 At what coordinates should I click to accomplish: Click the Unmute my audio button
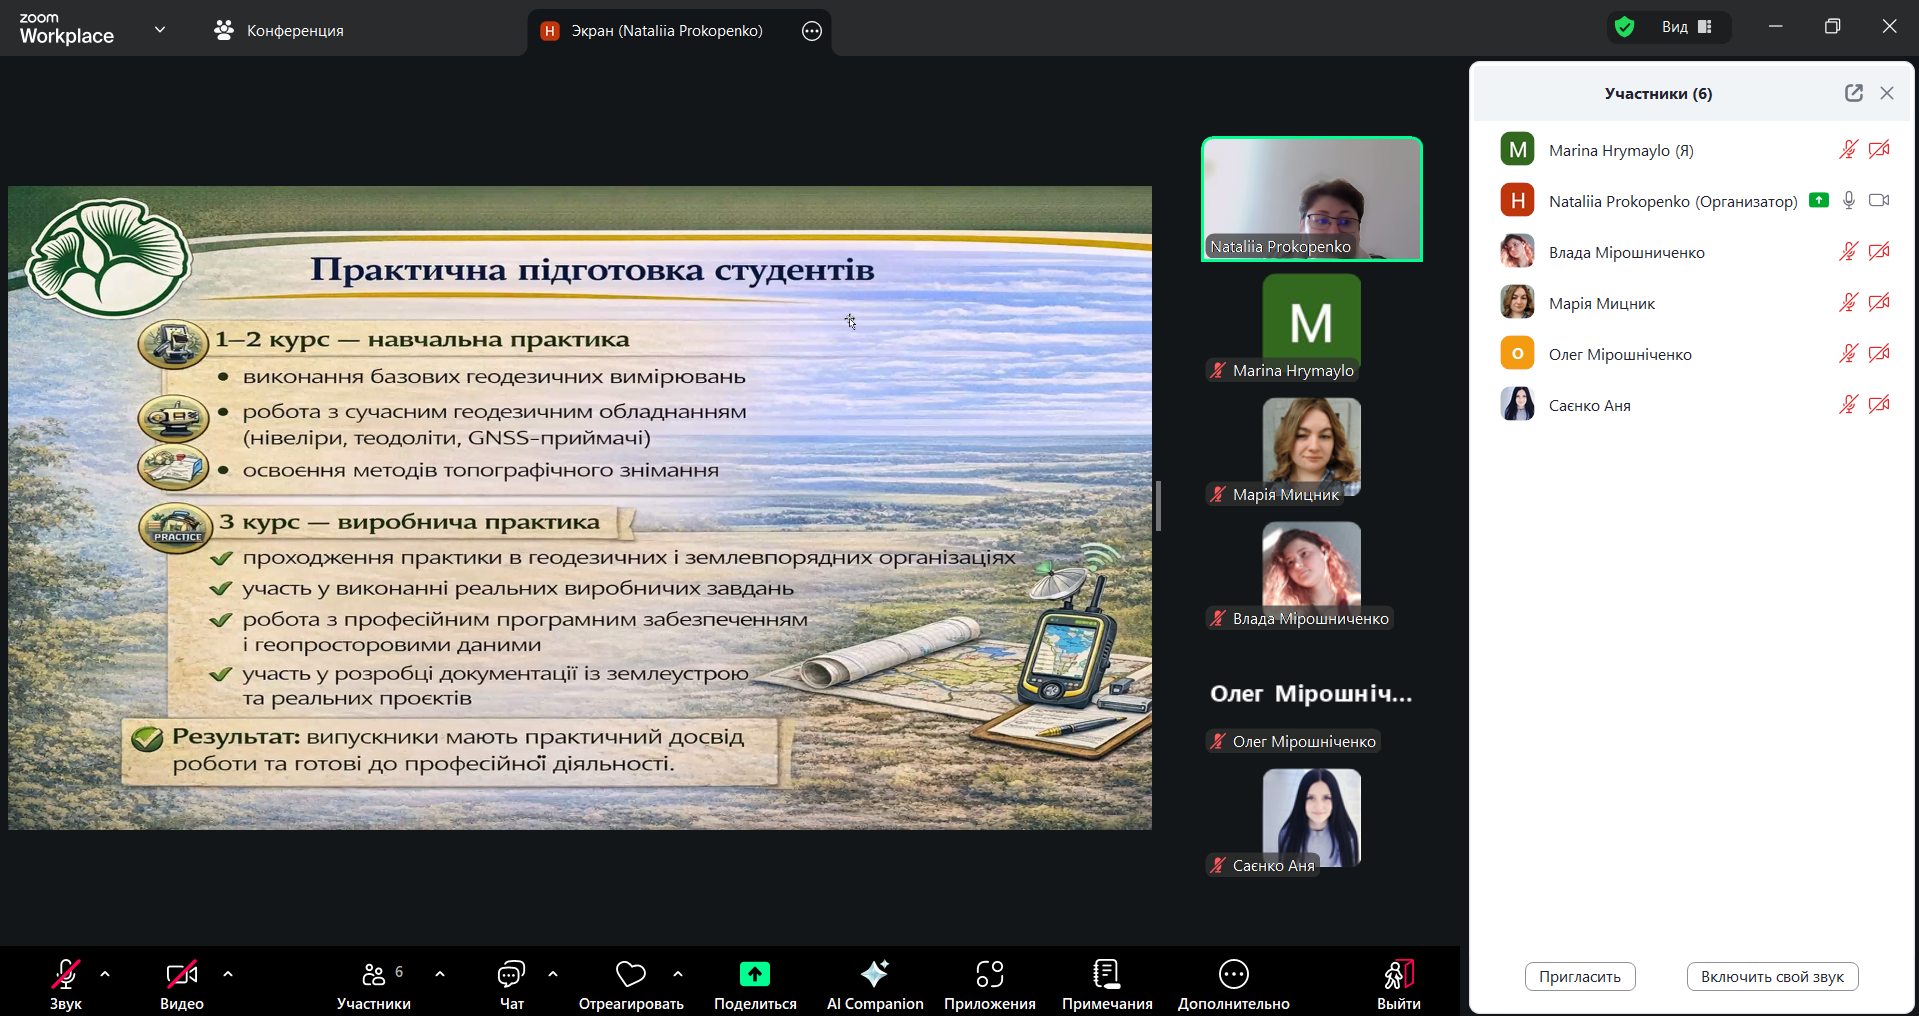pyautogui.click(x=1771, y=976)
